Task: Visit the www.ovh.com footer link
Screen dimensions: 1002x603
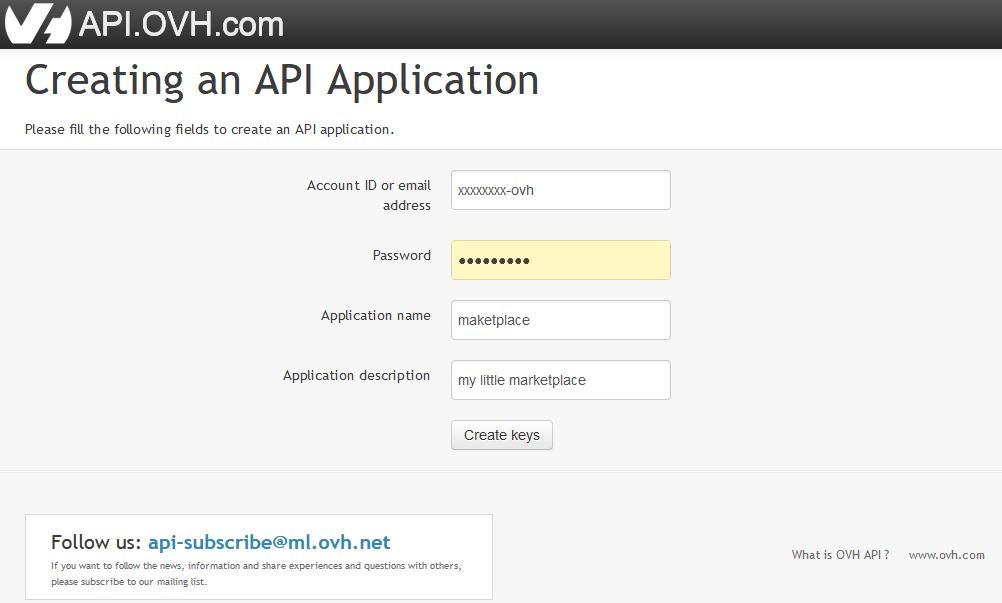Action: click(946, 555)
